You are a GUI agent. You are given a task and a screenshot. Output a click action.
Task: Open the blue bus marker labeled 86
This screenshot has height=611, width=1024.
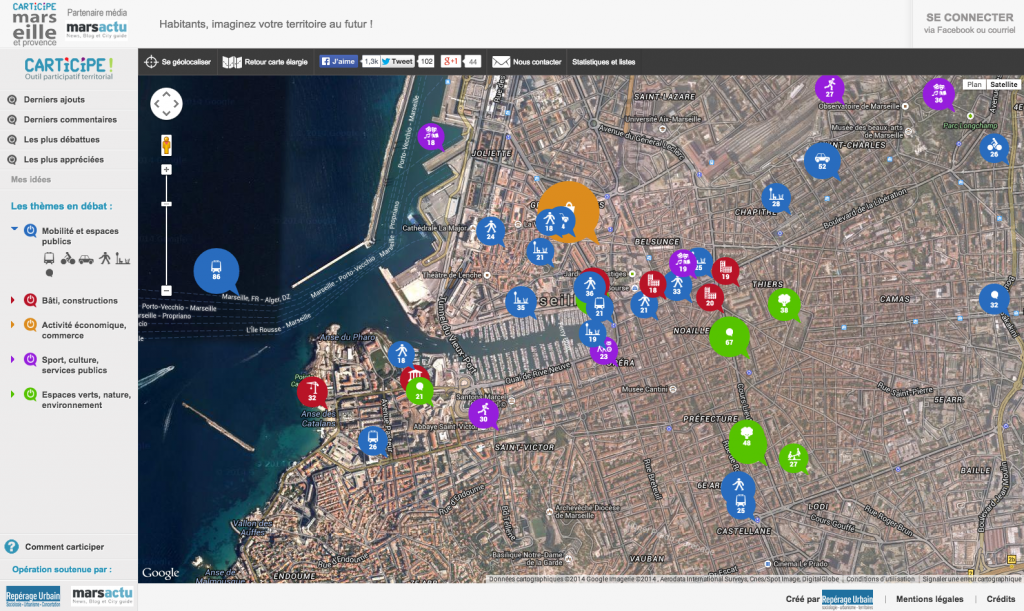pyautogui.click(x=216, y=269)
